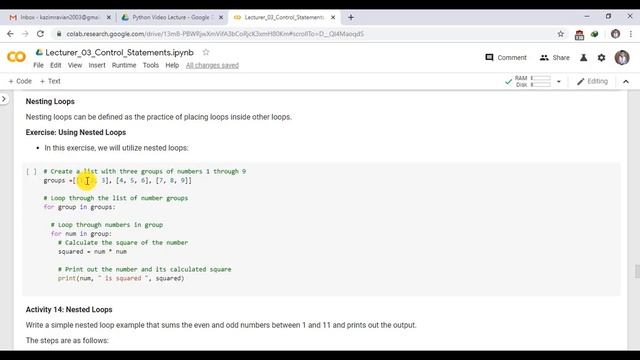Click the Activity 14: Nested Loops heading
The image size is (640, 360).
coord(69,309)
